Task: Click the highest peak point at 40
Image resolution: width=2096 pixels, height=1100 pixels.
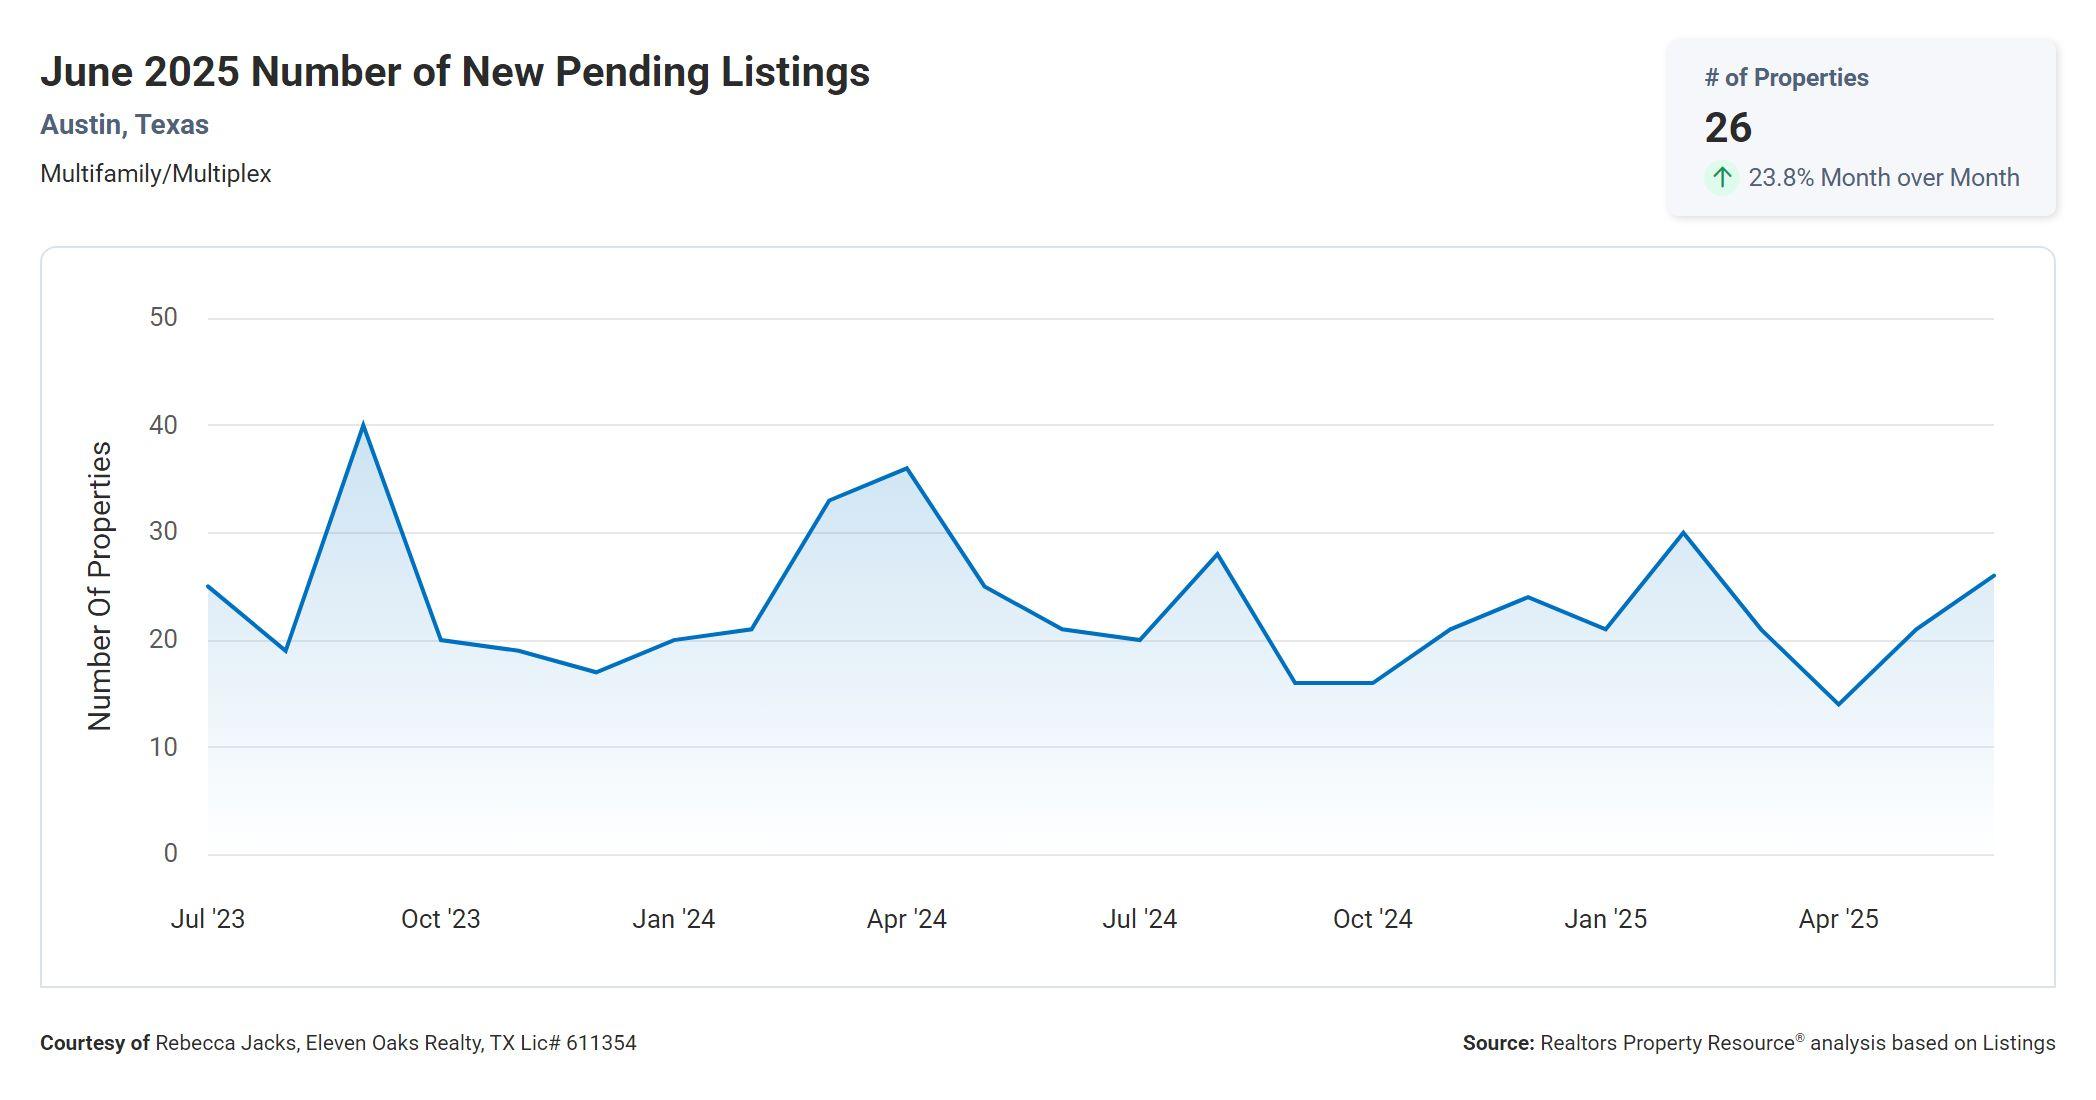Action: click(363, 426)
